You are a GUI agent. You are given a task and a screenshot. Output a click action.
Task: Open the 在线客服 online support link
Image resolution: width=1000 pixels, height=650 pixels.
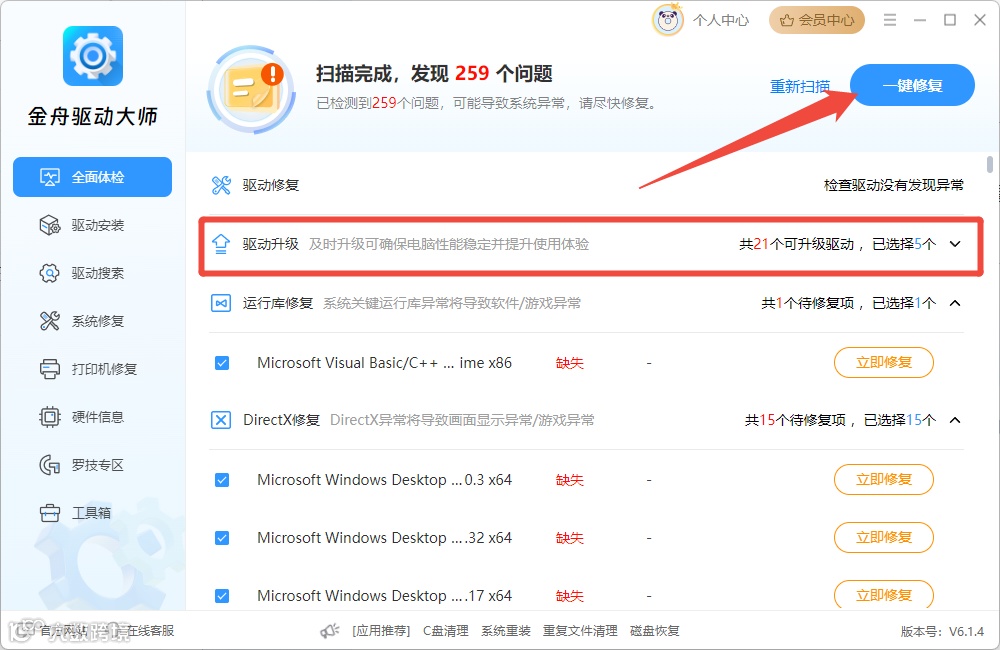[149, 631]
